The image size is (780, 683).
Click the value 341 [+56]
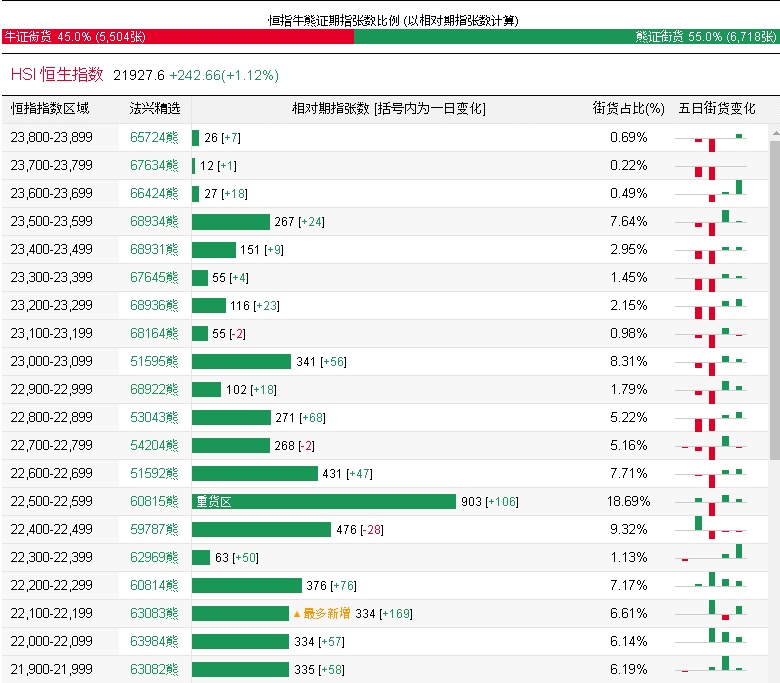click(321, 362)
